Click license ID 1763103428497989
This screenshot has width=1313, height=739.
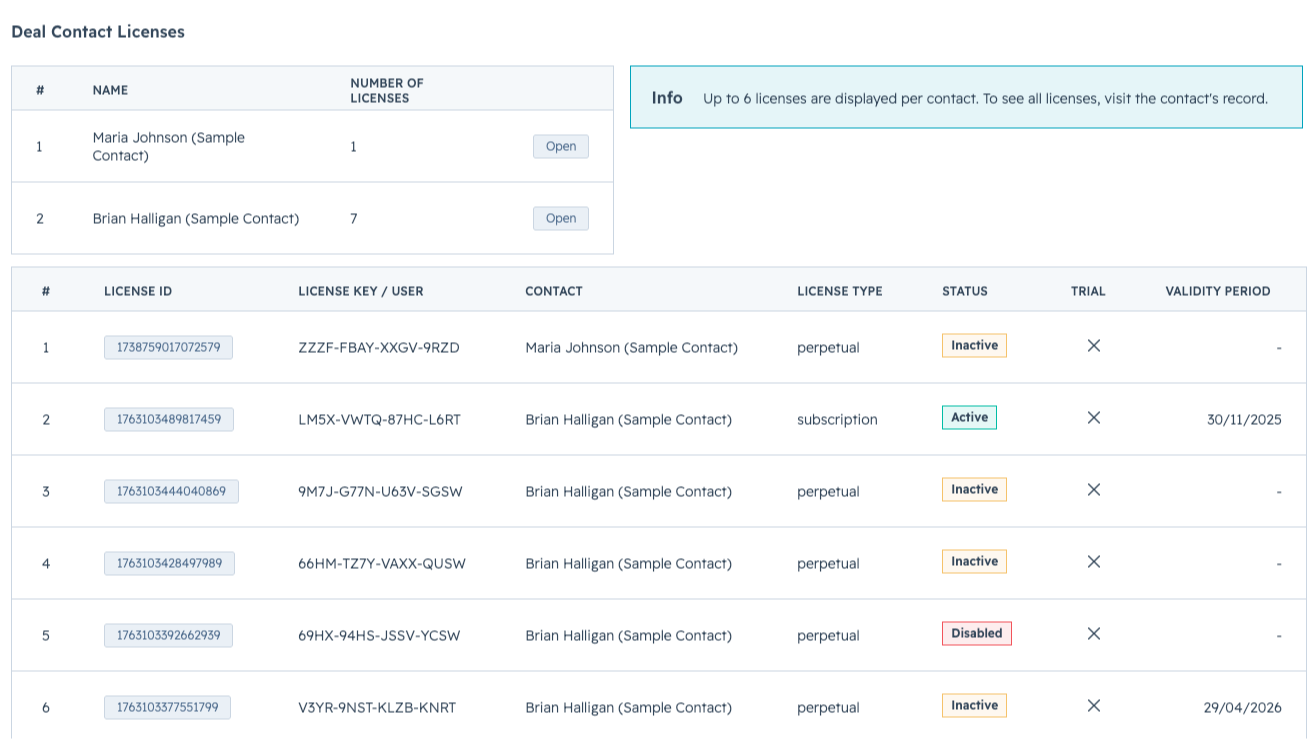click(x=169, y=563)
